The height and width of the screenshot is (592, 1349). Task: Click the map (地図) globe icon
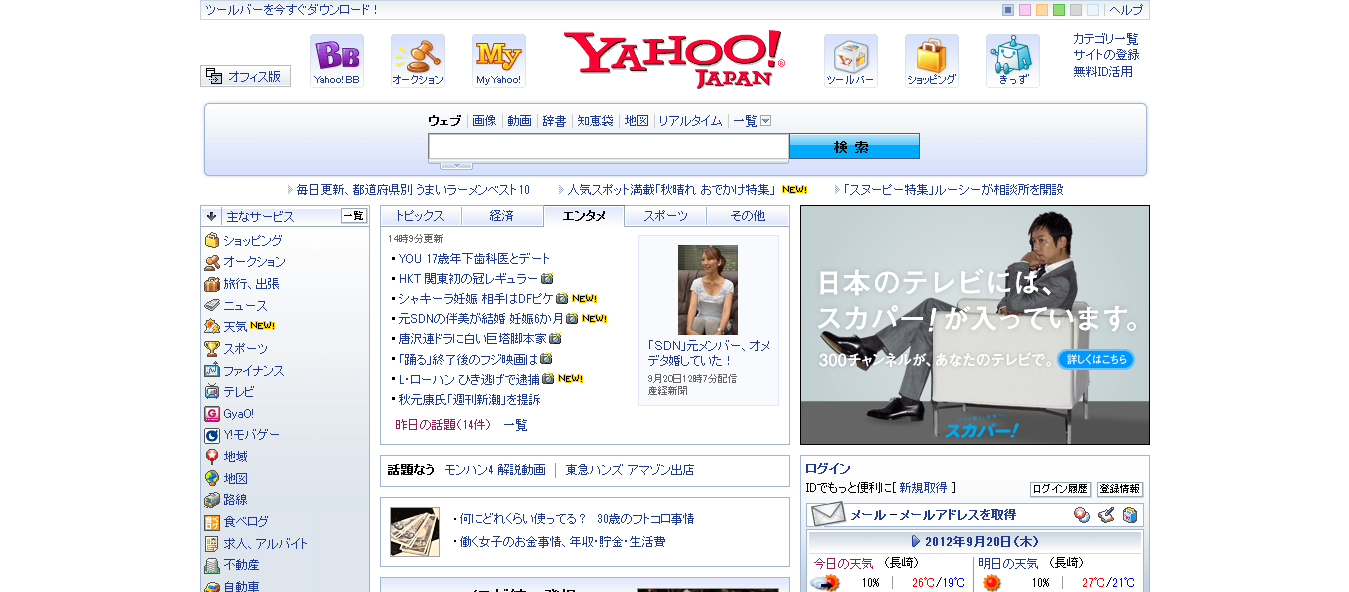tap(212, 478)
